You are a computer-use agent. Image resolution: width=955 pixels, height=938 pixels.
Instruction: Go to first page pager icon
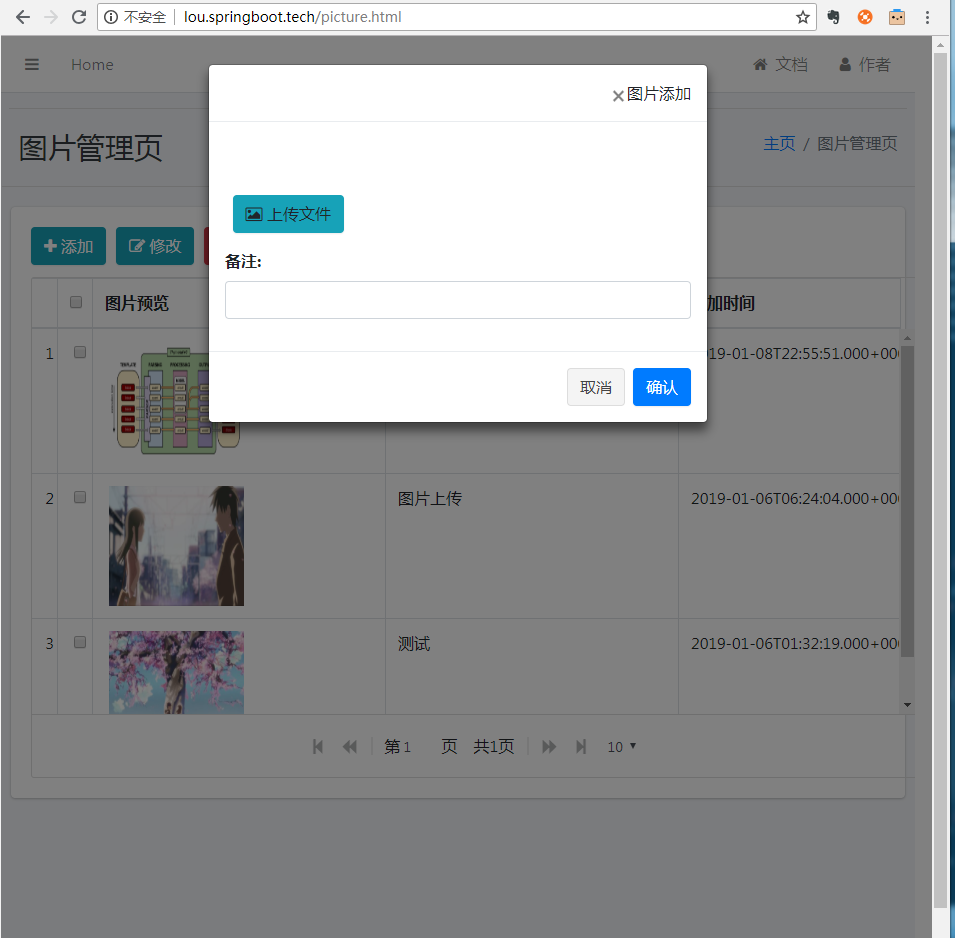coord(317,747)
